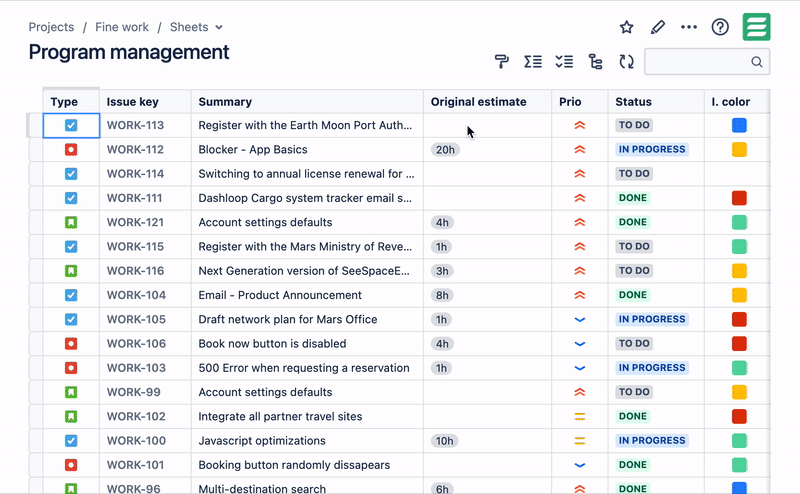Screen dimensions: 800x494
Task: Star this sheet as favorite
Action: point(627,27)
